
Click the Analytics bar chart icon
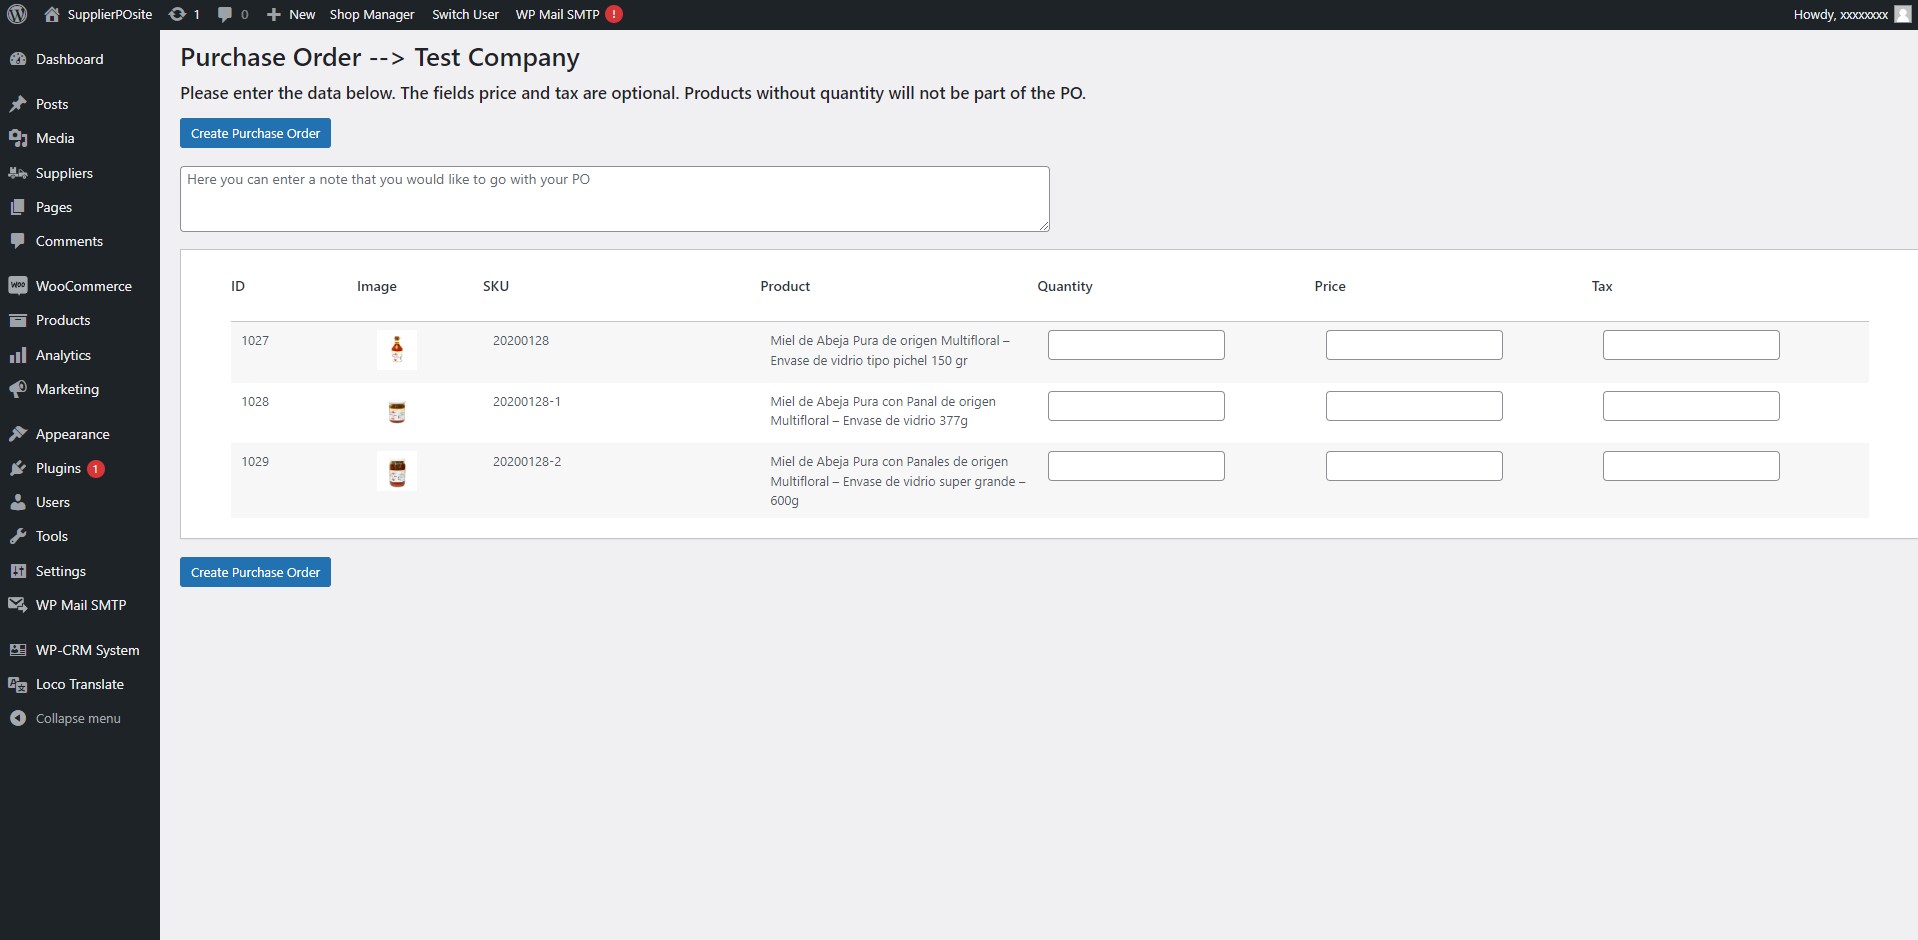18,355
